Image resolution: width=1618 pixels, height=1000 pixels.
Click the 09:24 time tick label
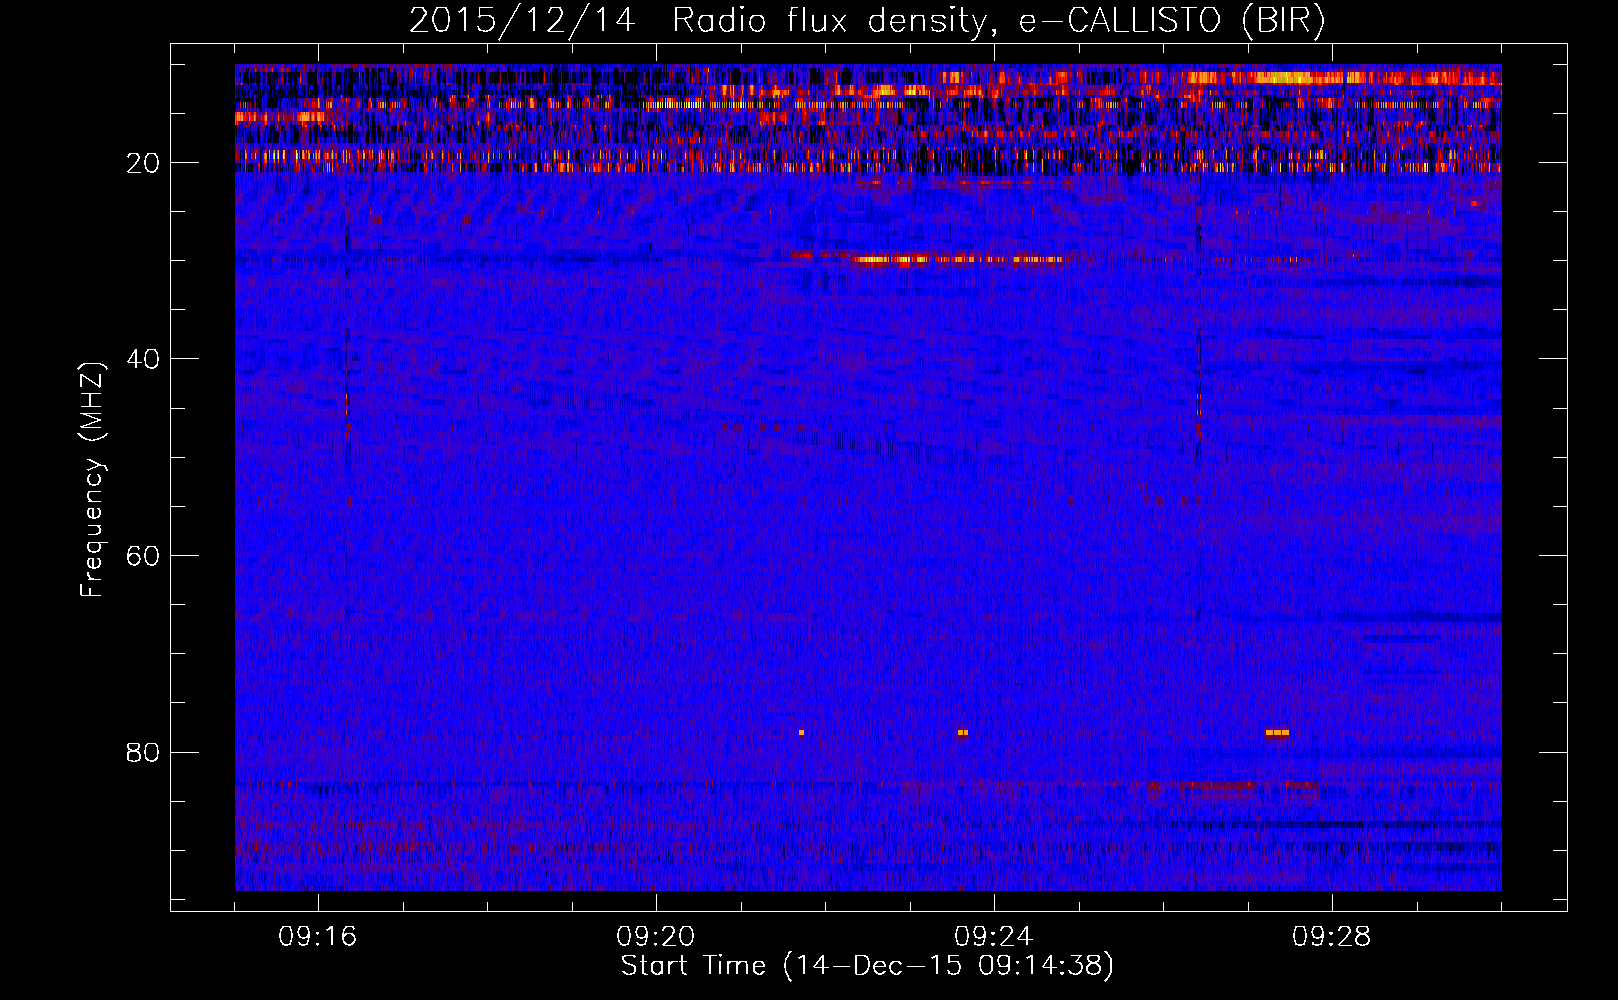click(994, 937)
